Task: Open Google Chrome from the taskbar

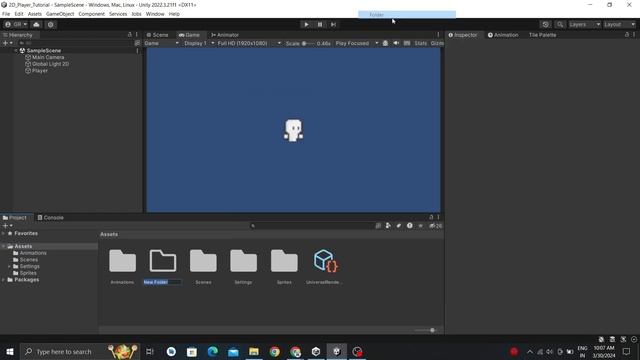Action: tap(275, 351)
